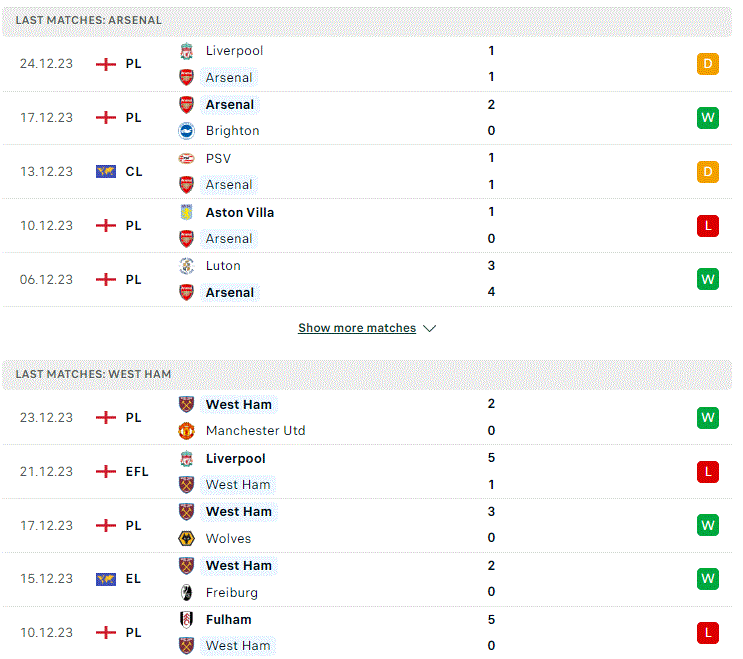743x659 pixels.
Task: Click the Luton club crest icon
Action: pyautogui.click(x=187, y=266)
